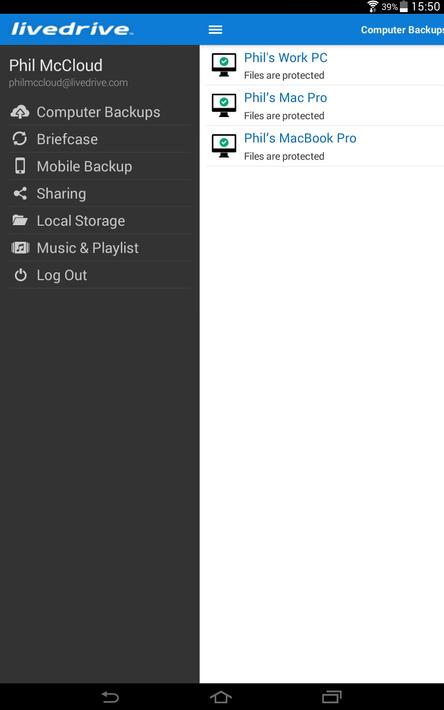
Task: Tap the Local Storage folder icon
Action: (20, 221)
